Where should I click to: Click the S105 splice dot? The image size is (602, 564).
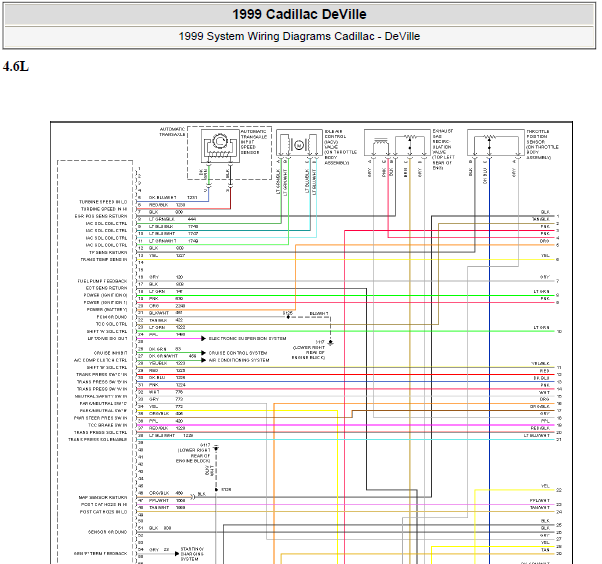tap(288, 317)
